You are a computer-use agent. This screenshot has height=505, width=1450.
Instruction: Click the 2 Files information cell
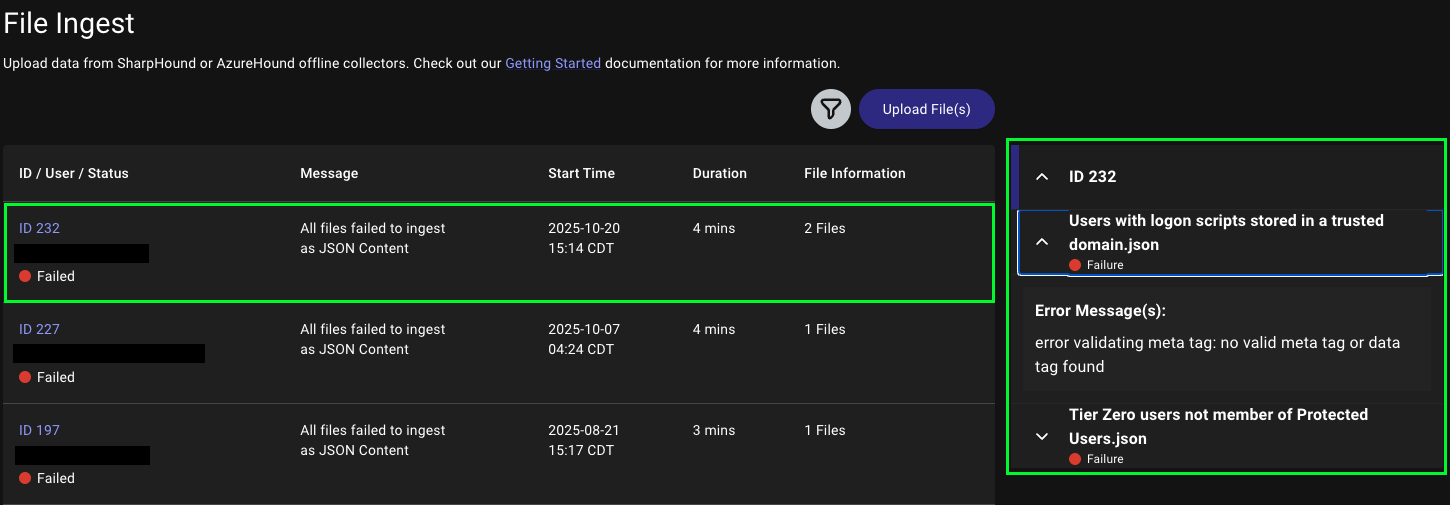click(x=825, y=228)
